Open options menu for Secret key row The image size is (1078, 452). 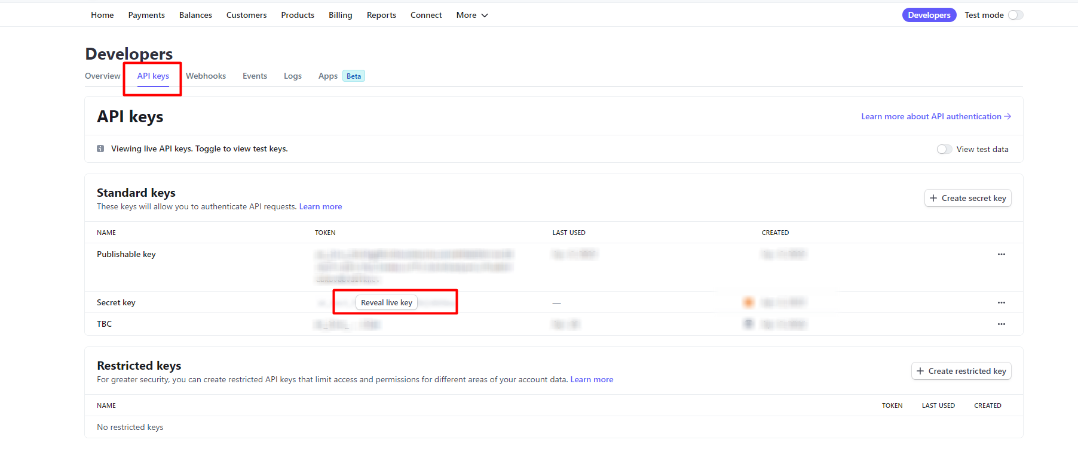pyautogui.click(x=1001, y=303)
